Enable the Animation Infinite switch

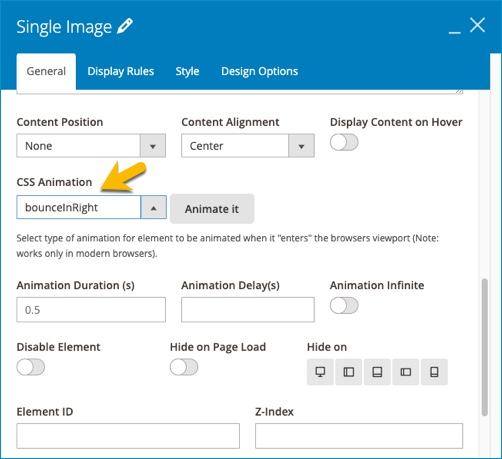point(344,306)
